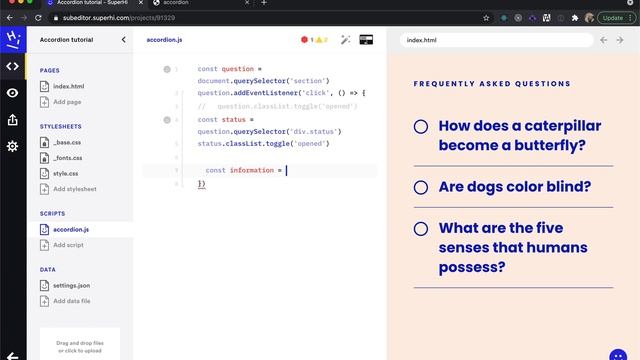Click the browser profile avatar
Image resolution: width=640 pixels, height=360 pixels.
(589, 18)
